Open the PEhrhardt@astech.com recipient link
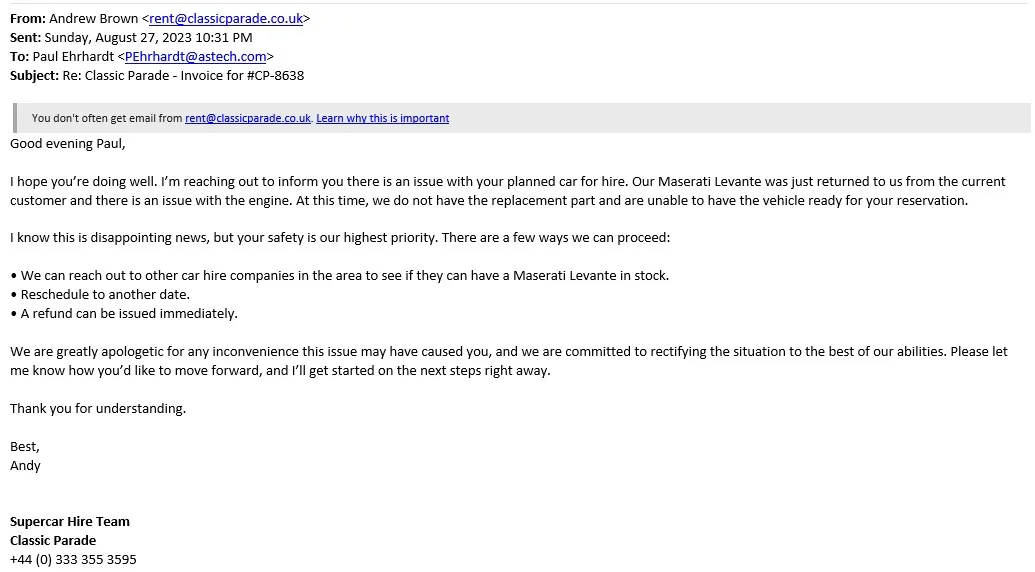This screenshot has width=1035, height=572. pyautogui.click(x=195, y=56)
